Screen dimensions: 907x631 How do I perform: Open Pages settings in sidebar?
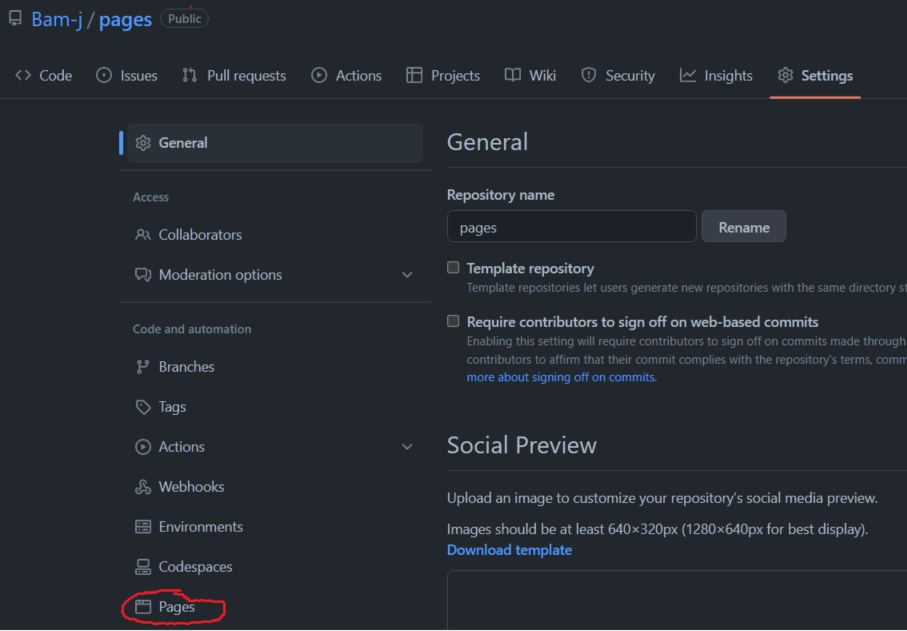[176, 607]
